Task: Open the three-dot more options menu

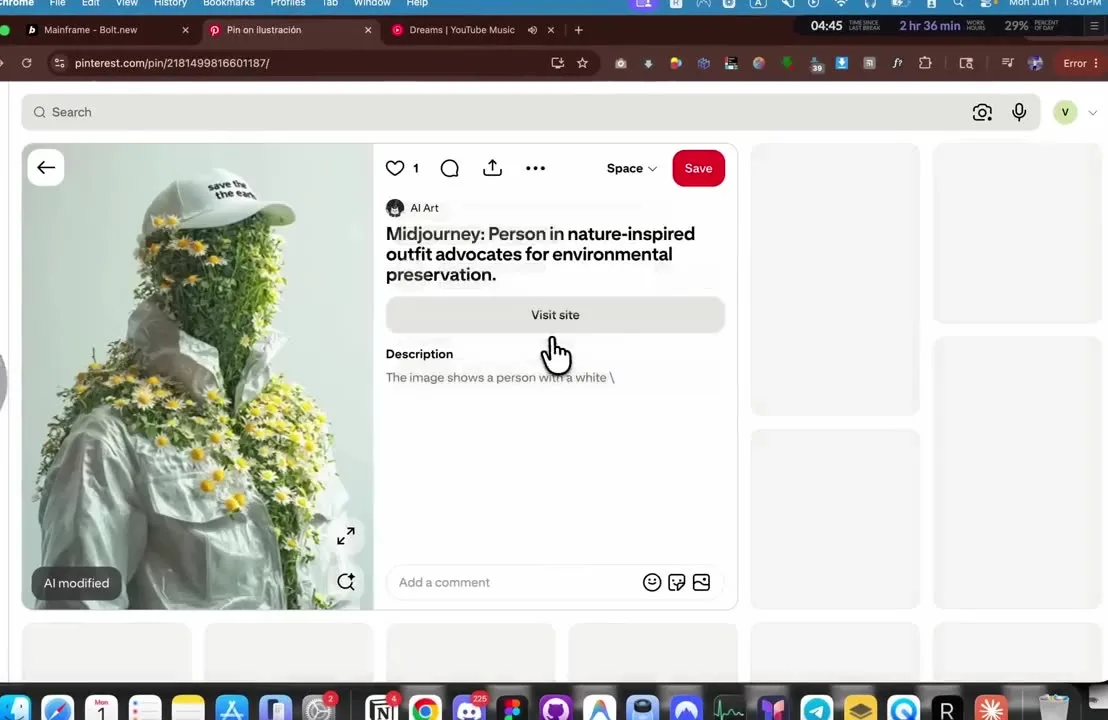Action: 536,168
